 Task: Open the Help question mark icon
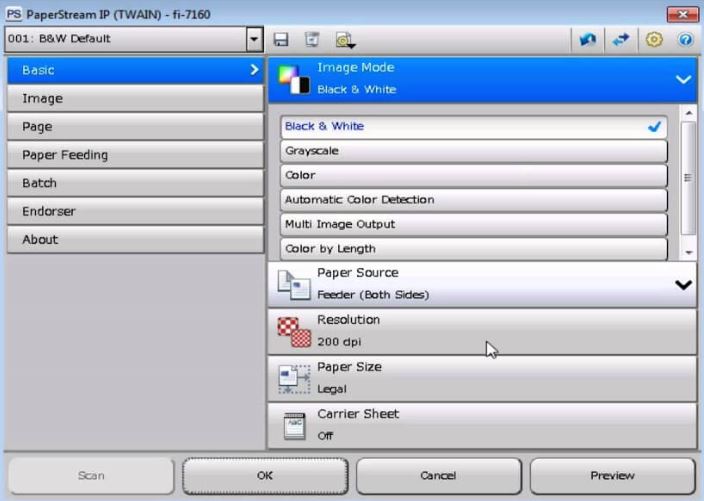pos(685,40)
